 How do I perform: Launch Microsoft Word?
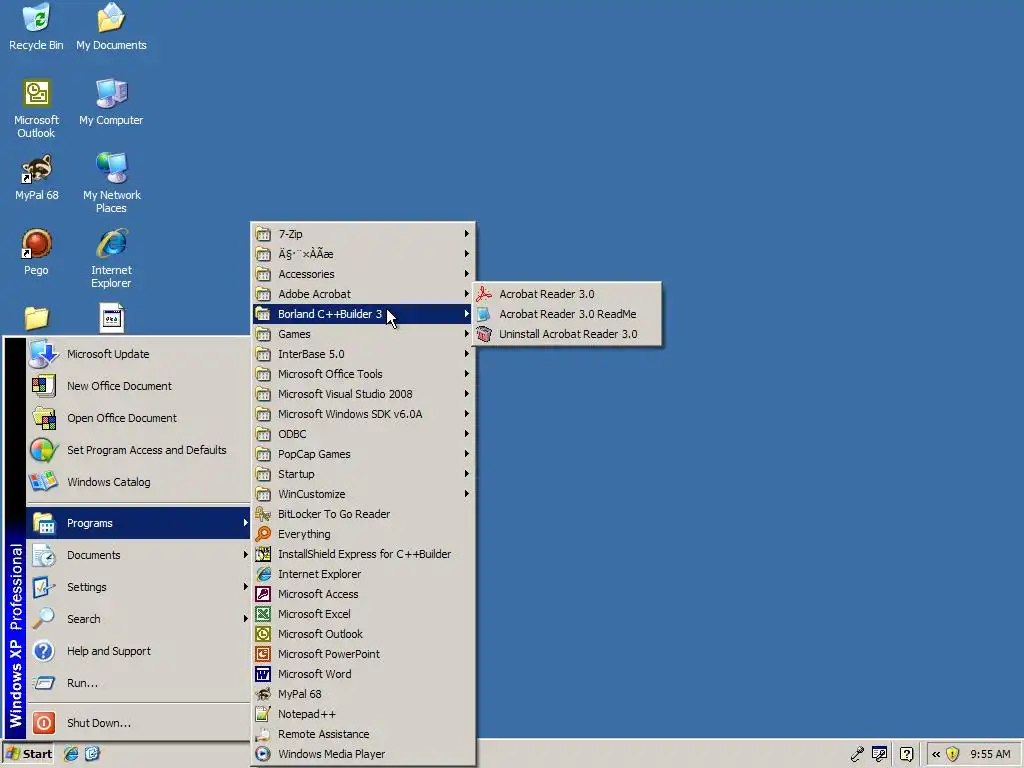pyautogui.click(x=363, y=674)
